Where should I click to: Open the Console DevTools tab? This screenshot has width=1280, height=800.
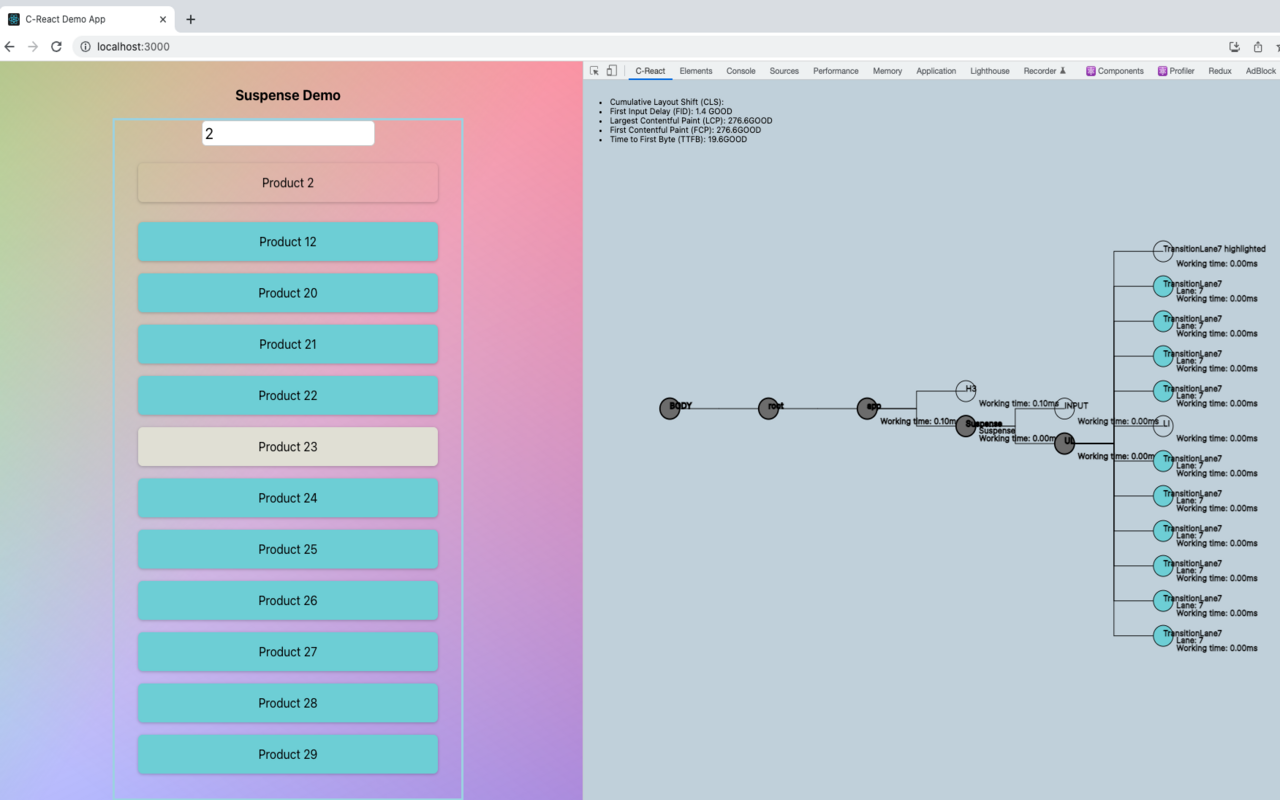[x=741, y=71]
